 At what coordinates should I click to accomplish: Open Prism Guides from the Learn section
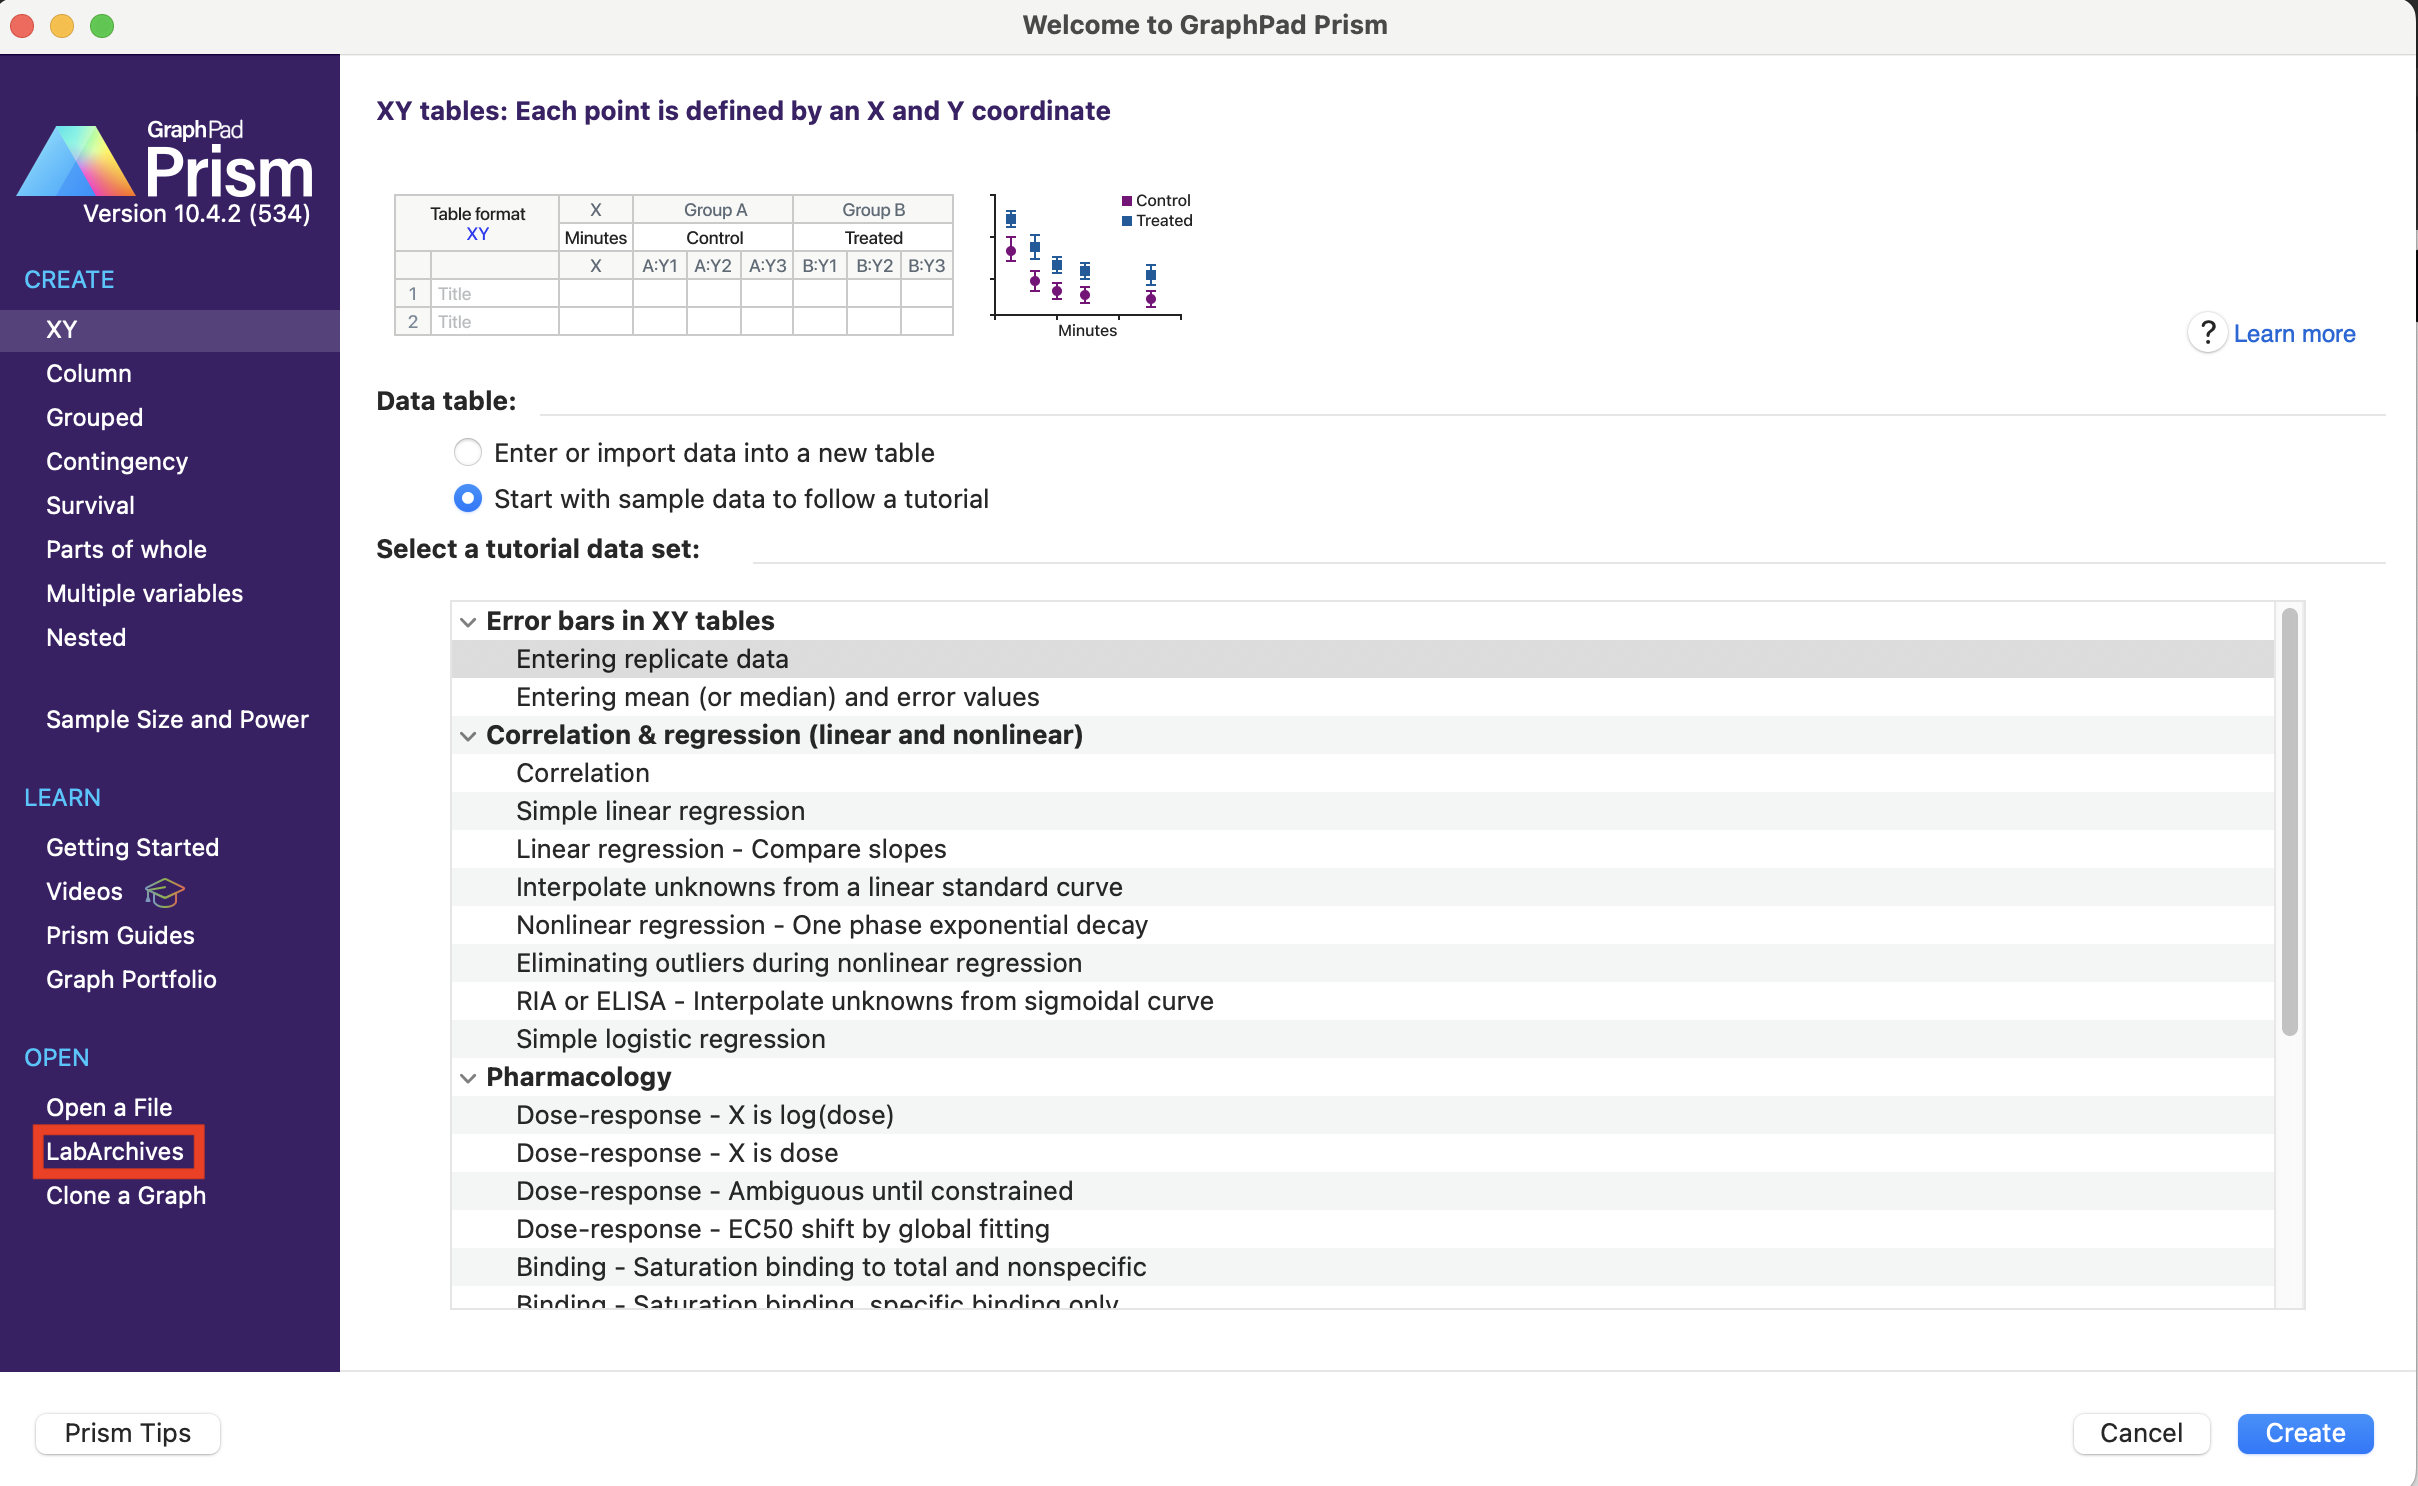(120, 936)
